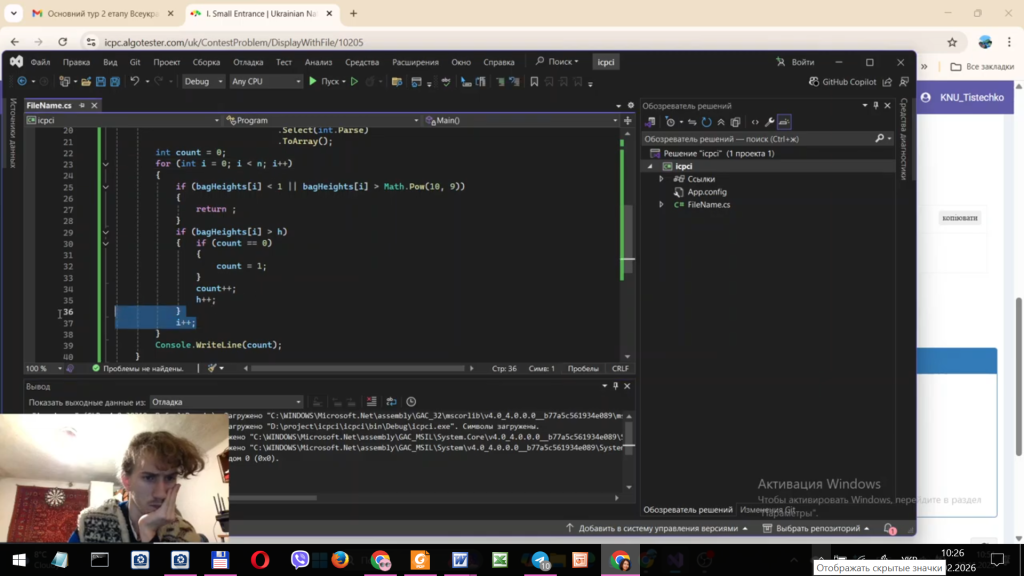Click the Save All toolbar icon
The width and height of the screenshot is (1024, 576).
(x=115, y=82)
